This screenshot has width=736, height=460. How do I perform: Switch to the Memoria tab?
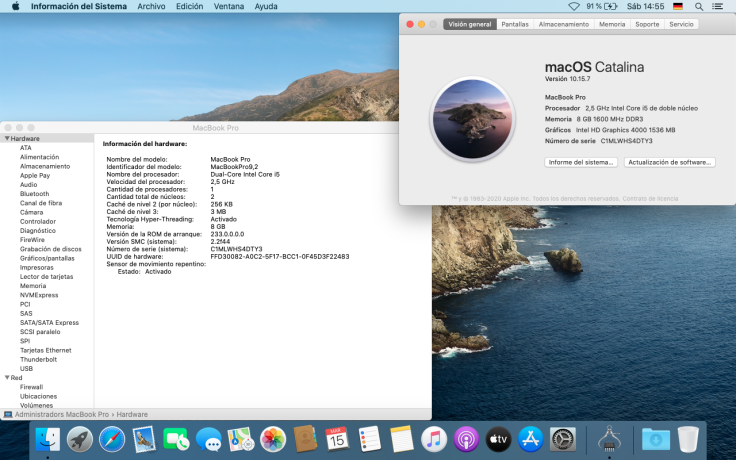click(612, 24)
